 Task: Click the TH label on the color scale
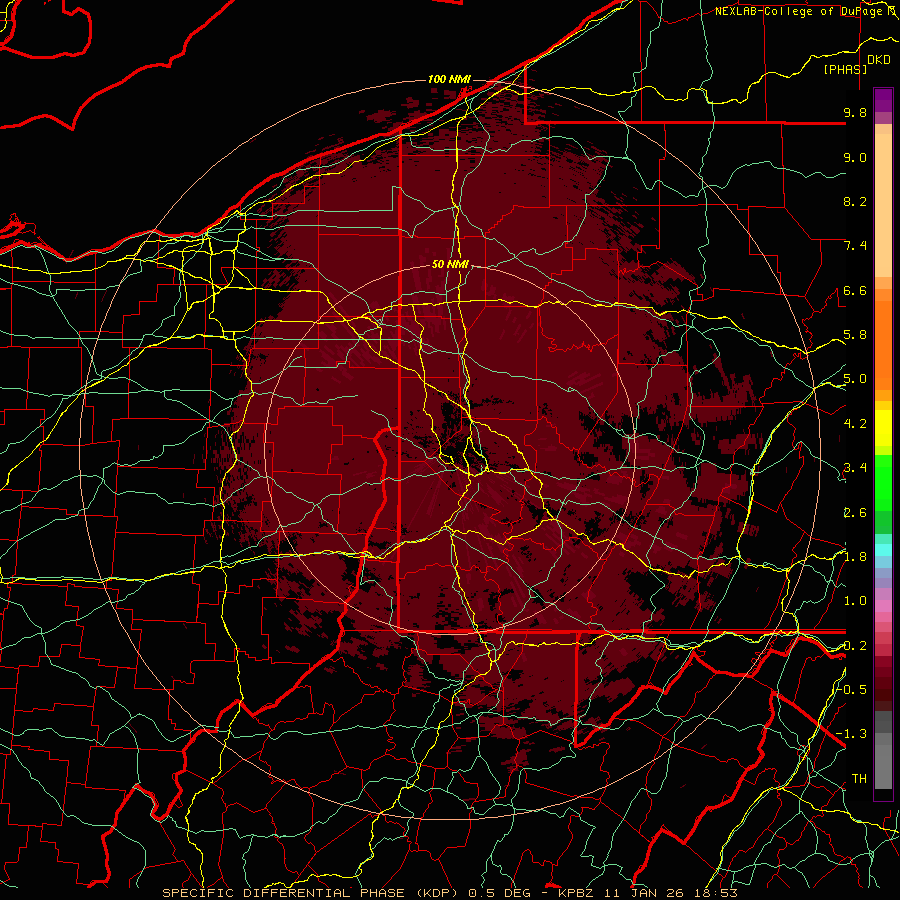coord(859,778)
